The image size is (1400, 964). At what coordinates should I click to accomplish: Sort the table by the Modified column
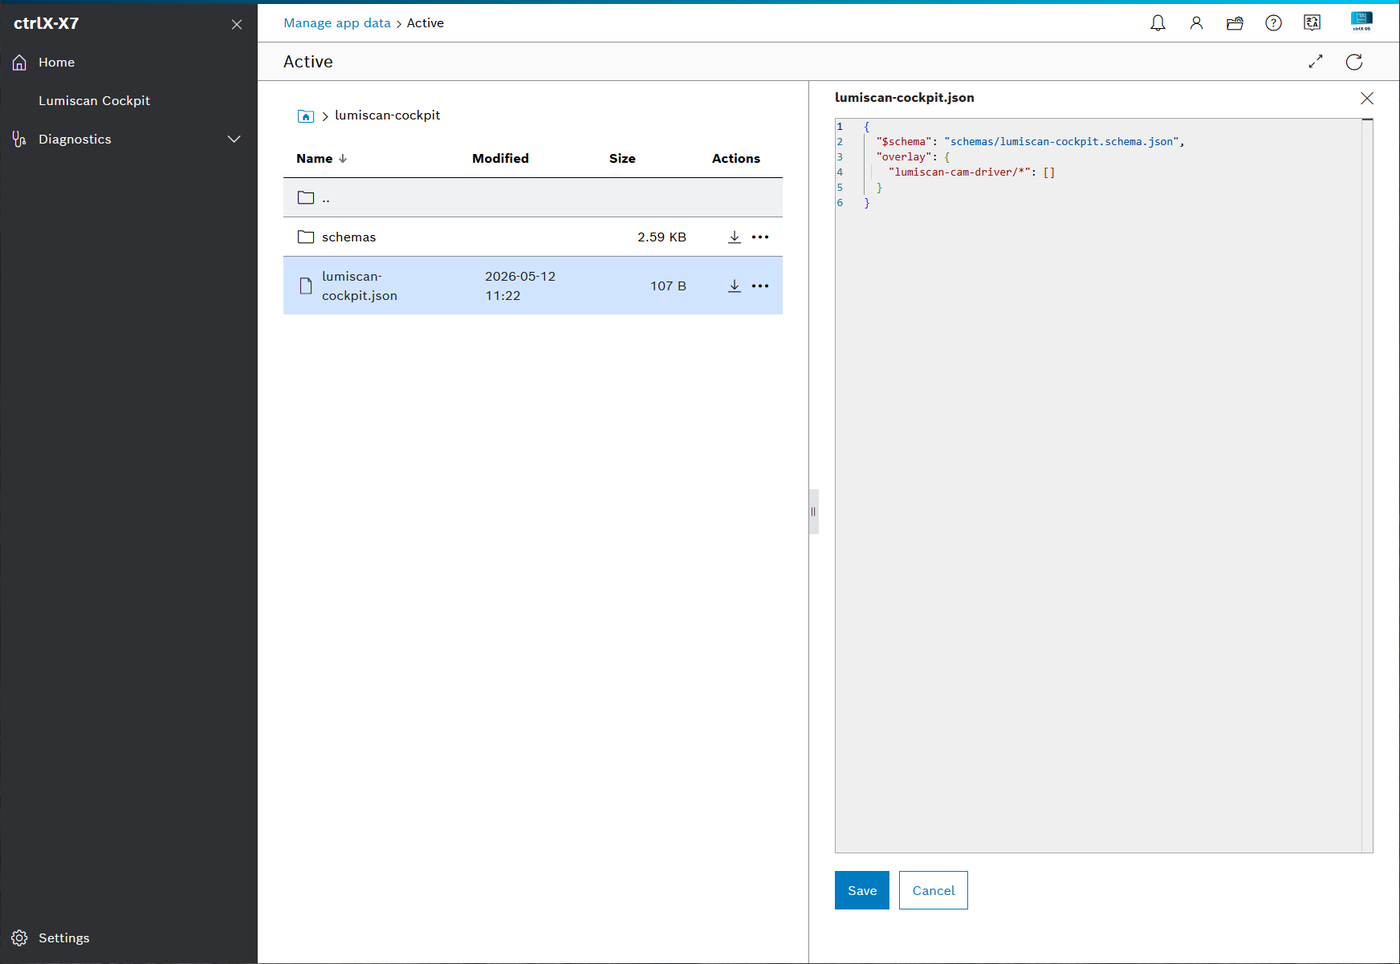coord(500,159)
